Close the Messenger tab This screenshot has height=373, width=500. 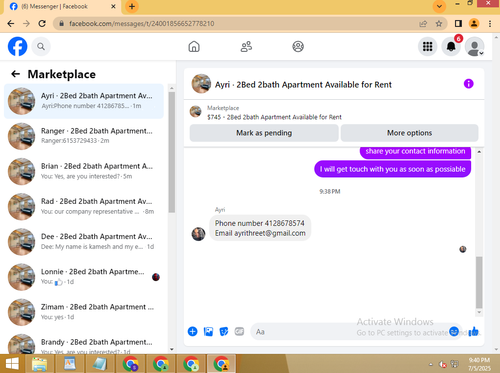[x=113, y=6]
